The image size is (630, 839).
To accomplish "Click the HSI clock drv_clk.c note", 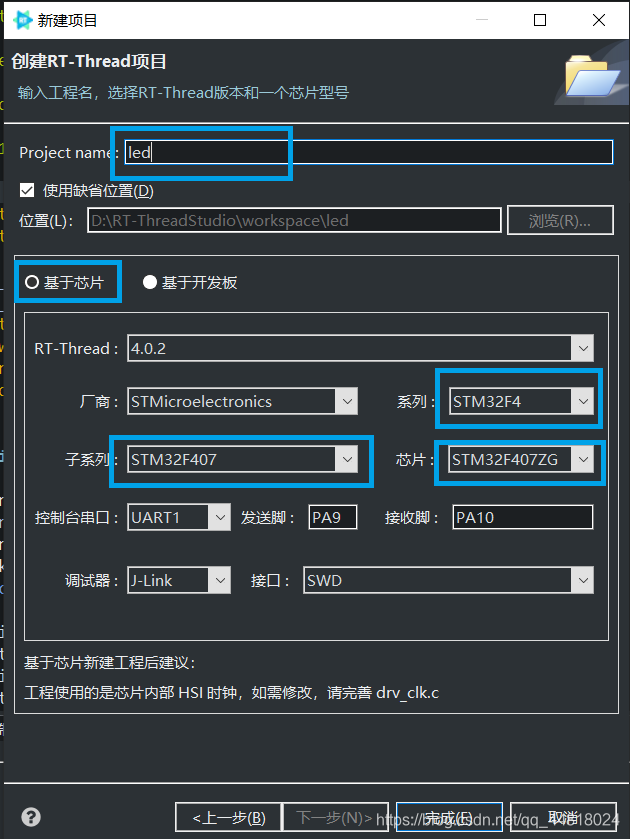I will (x=231, y=692).
